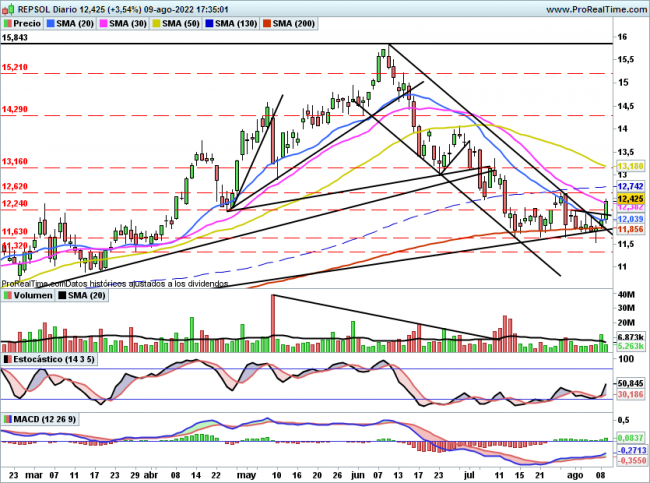Toggle the Precio legend entry
The width and height of the screenshot is (650, 483).
[23, 21]
